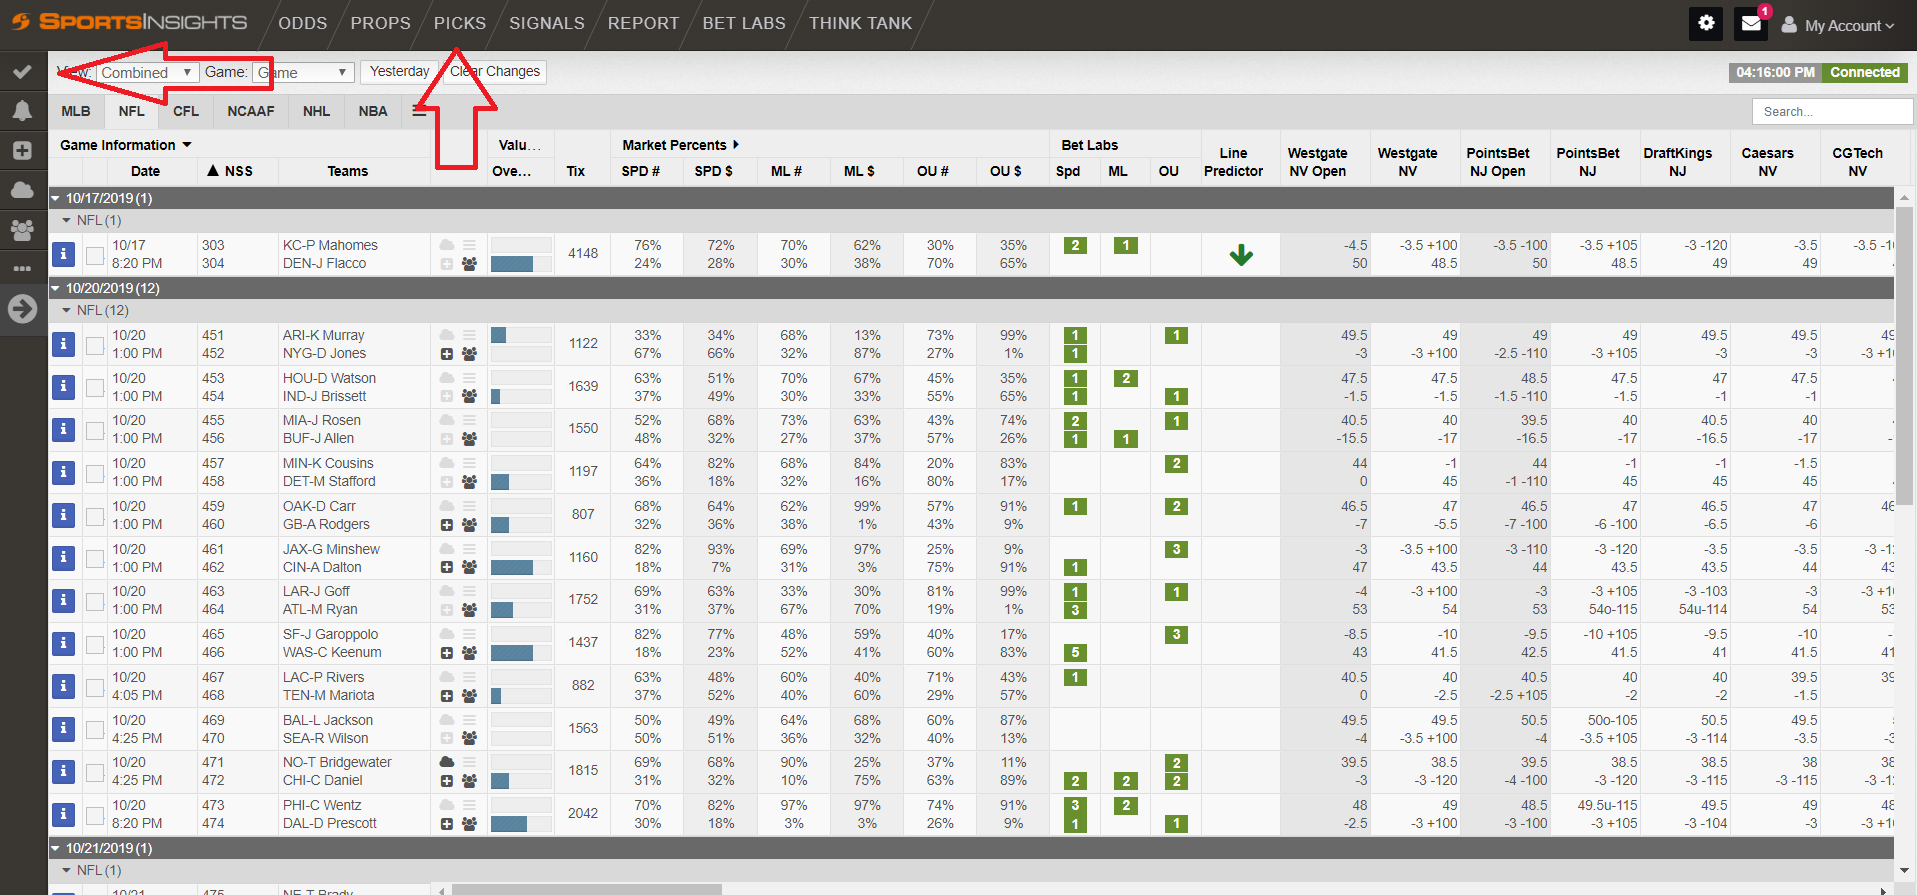Open the Game dropdown selector

pos(304,73)
